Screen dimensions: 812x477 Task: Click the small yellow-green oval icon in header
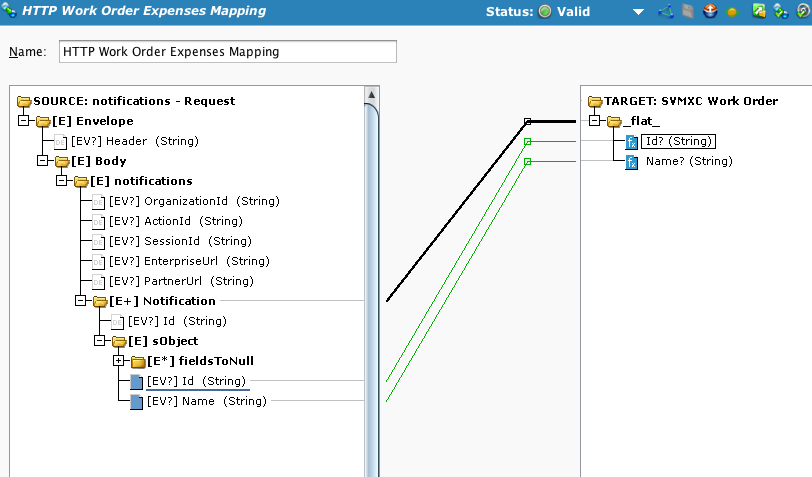pyautogui.click(x=732, y=13)
